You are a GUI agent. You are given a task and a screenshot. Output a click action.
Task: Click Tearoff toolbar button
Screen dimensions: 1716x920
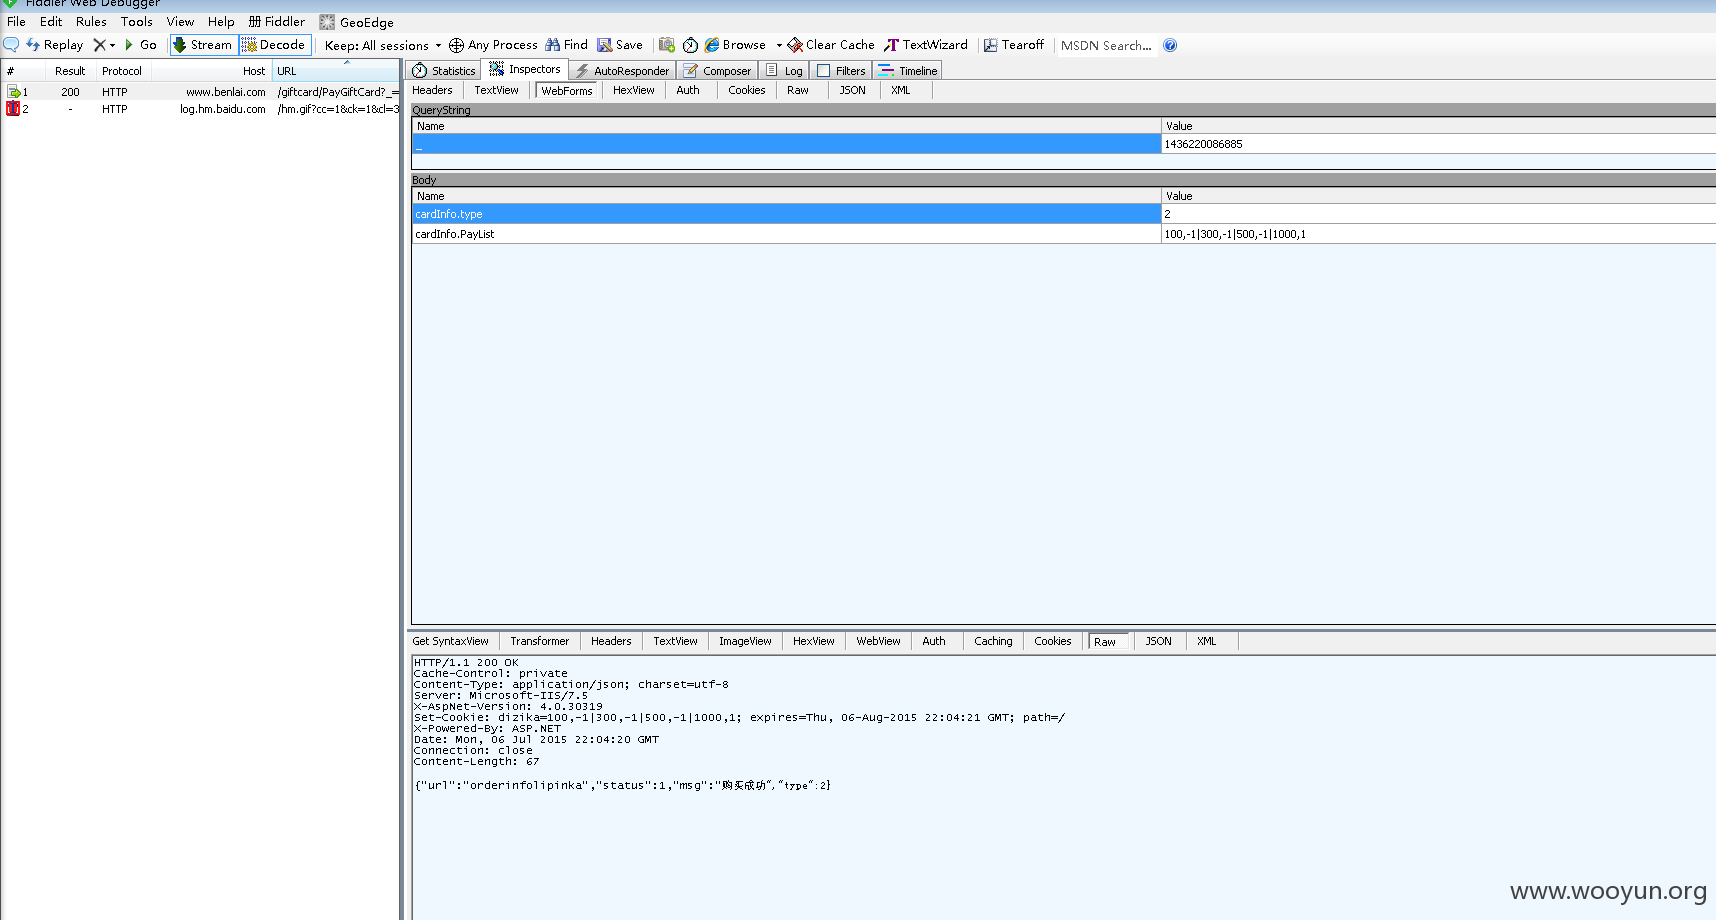coord(1014,45)
